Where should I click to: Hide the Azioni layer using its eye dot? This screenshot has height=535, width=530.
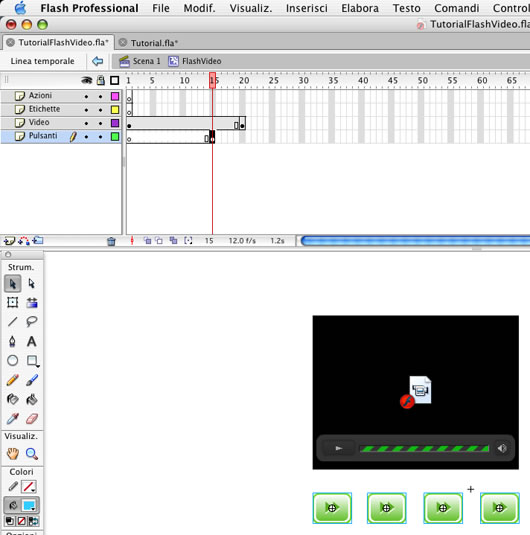[86, 97]
